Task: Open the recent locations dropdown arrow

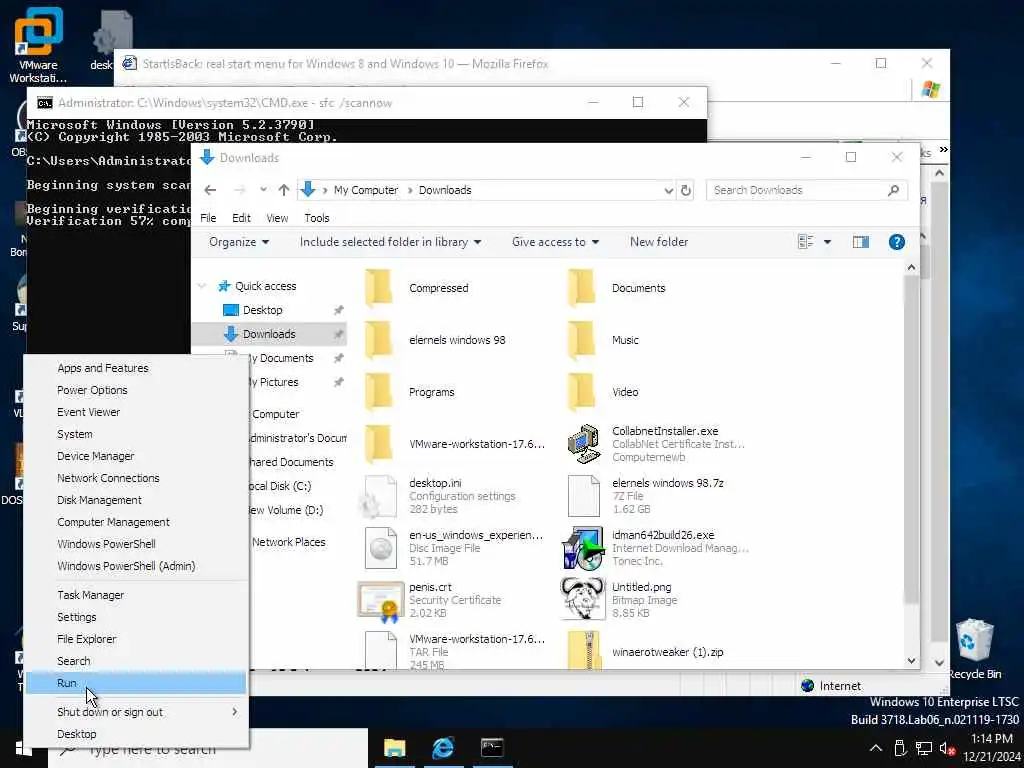Action: [x=263, y=190]
